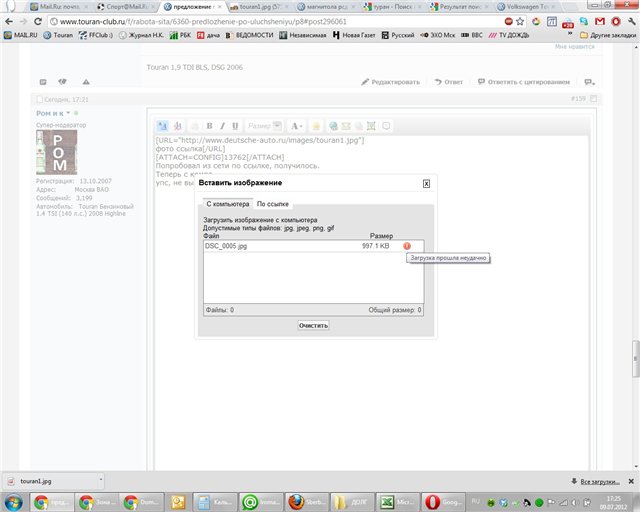Image resolution: width=640 pixels, height=512 pixels.
Task: Click the insert email envelope icon
Action: (x=346, y=126)
